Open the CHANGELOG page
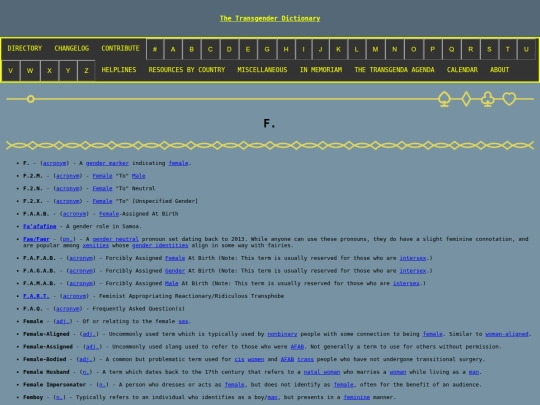 [x=72, y=48]
